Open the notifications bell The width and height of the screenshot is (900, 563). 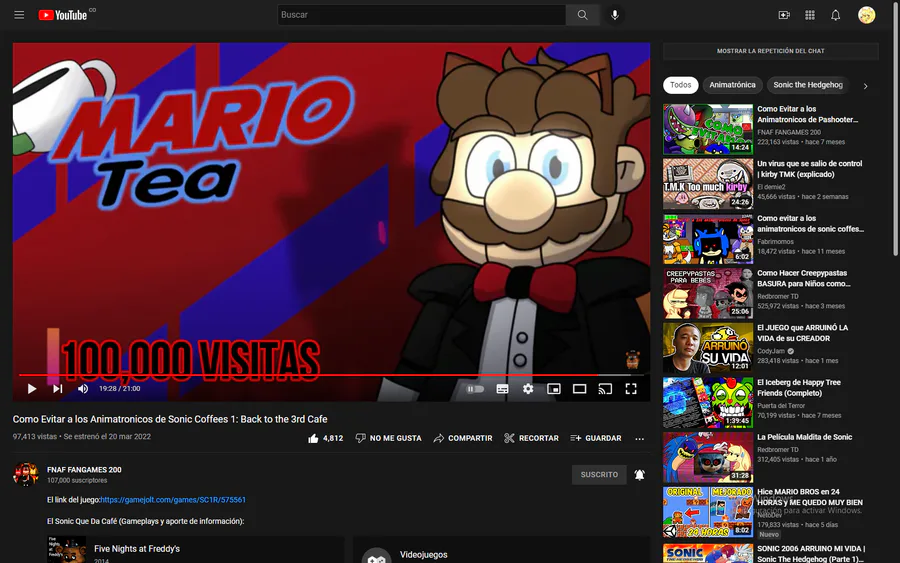coord(836,15)
